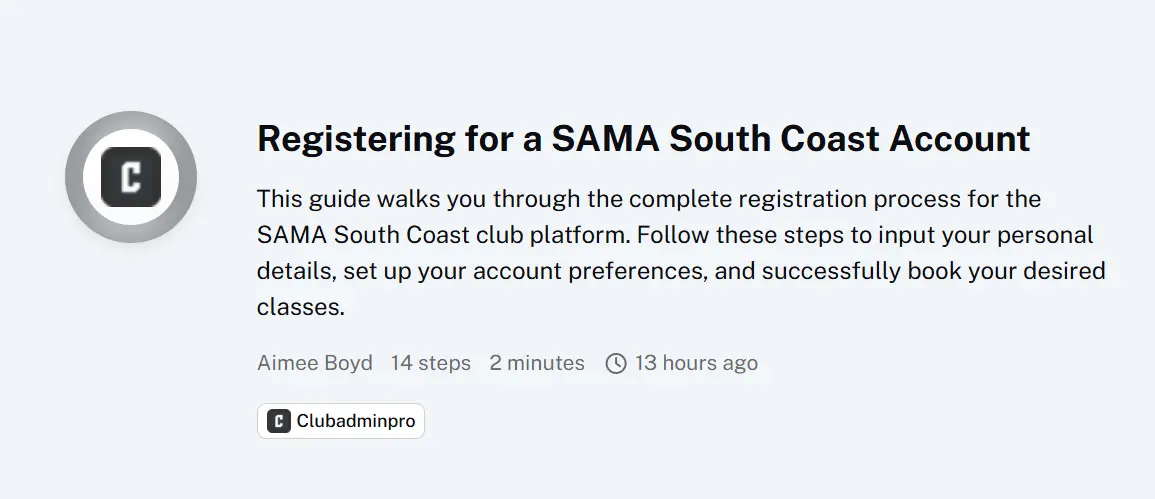This screenshot has width=1155, height=499.
Task: Open the Clubadminpro tag chip
Action: click(341, 421)
